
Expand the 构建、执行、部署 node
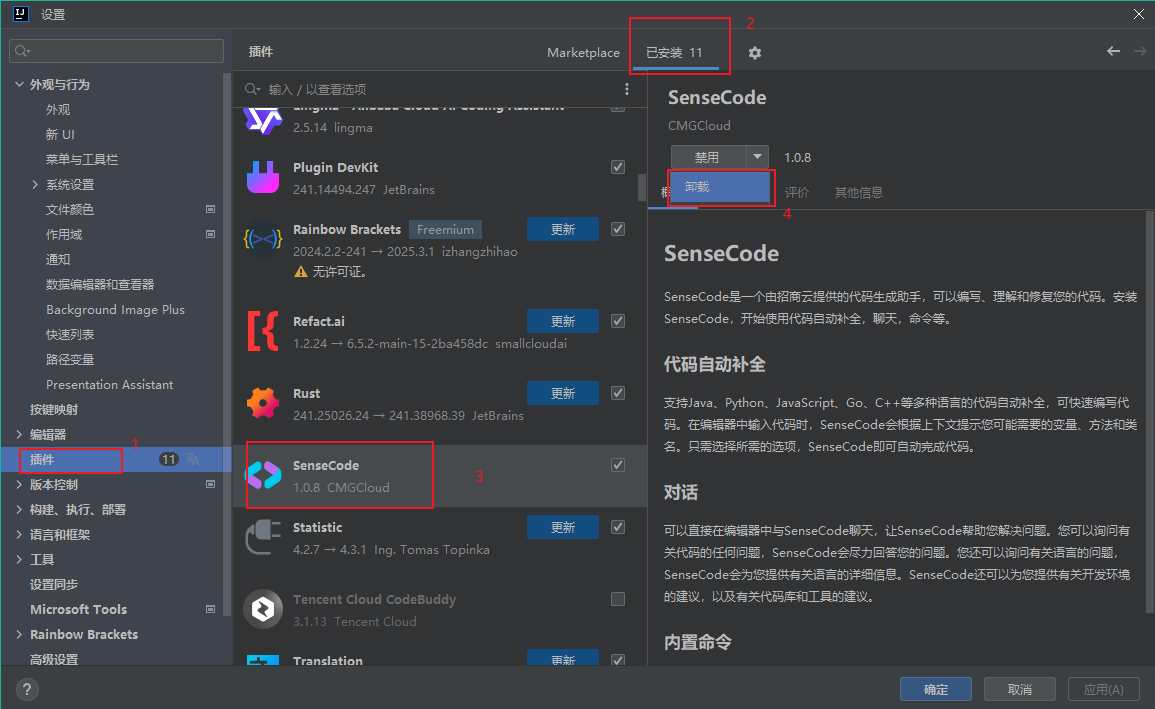(x=19, y=509)
